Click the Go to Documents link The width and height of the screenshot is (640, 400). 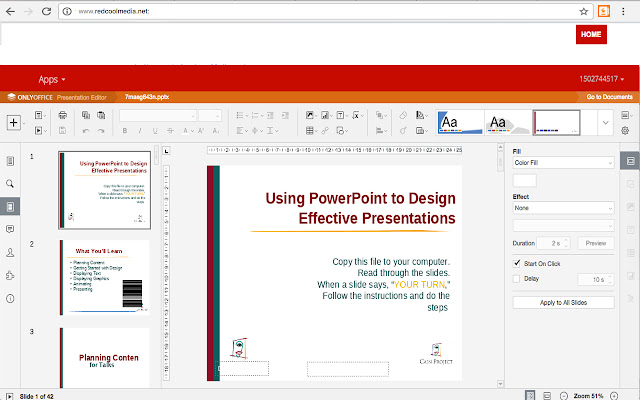coord(609,97)
